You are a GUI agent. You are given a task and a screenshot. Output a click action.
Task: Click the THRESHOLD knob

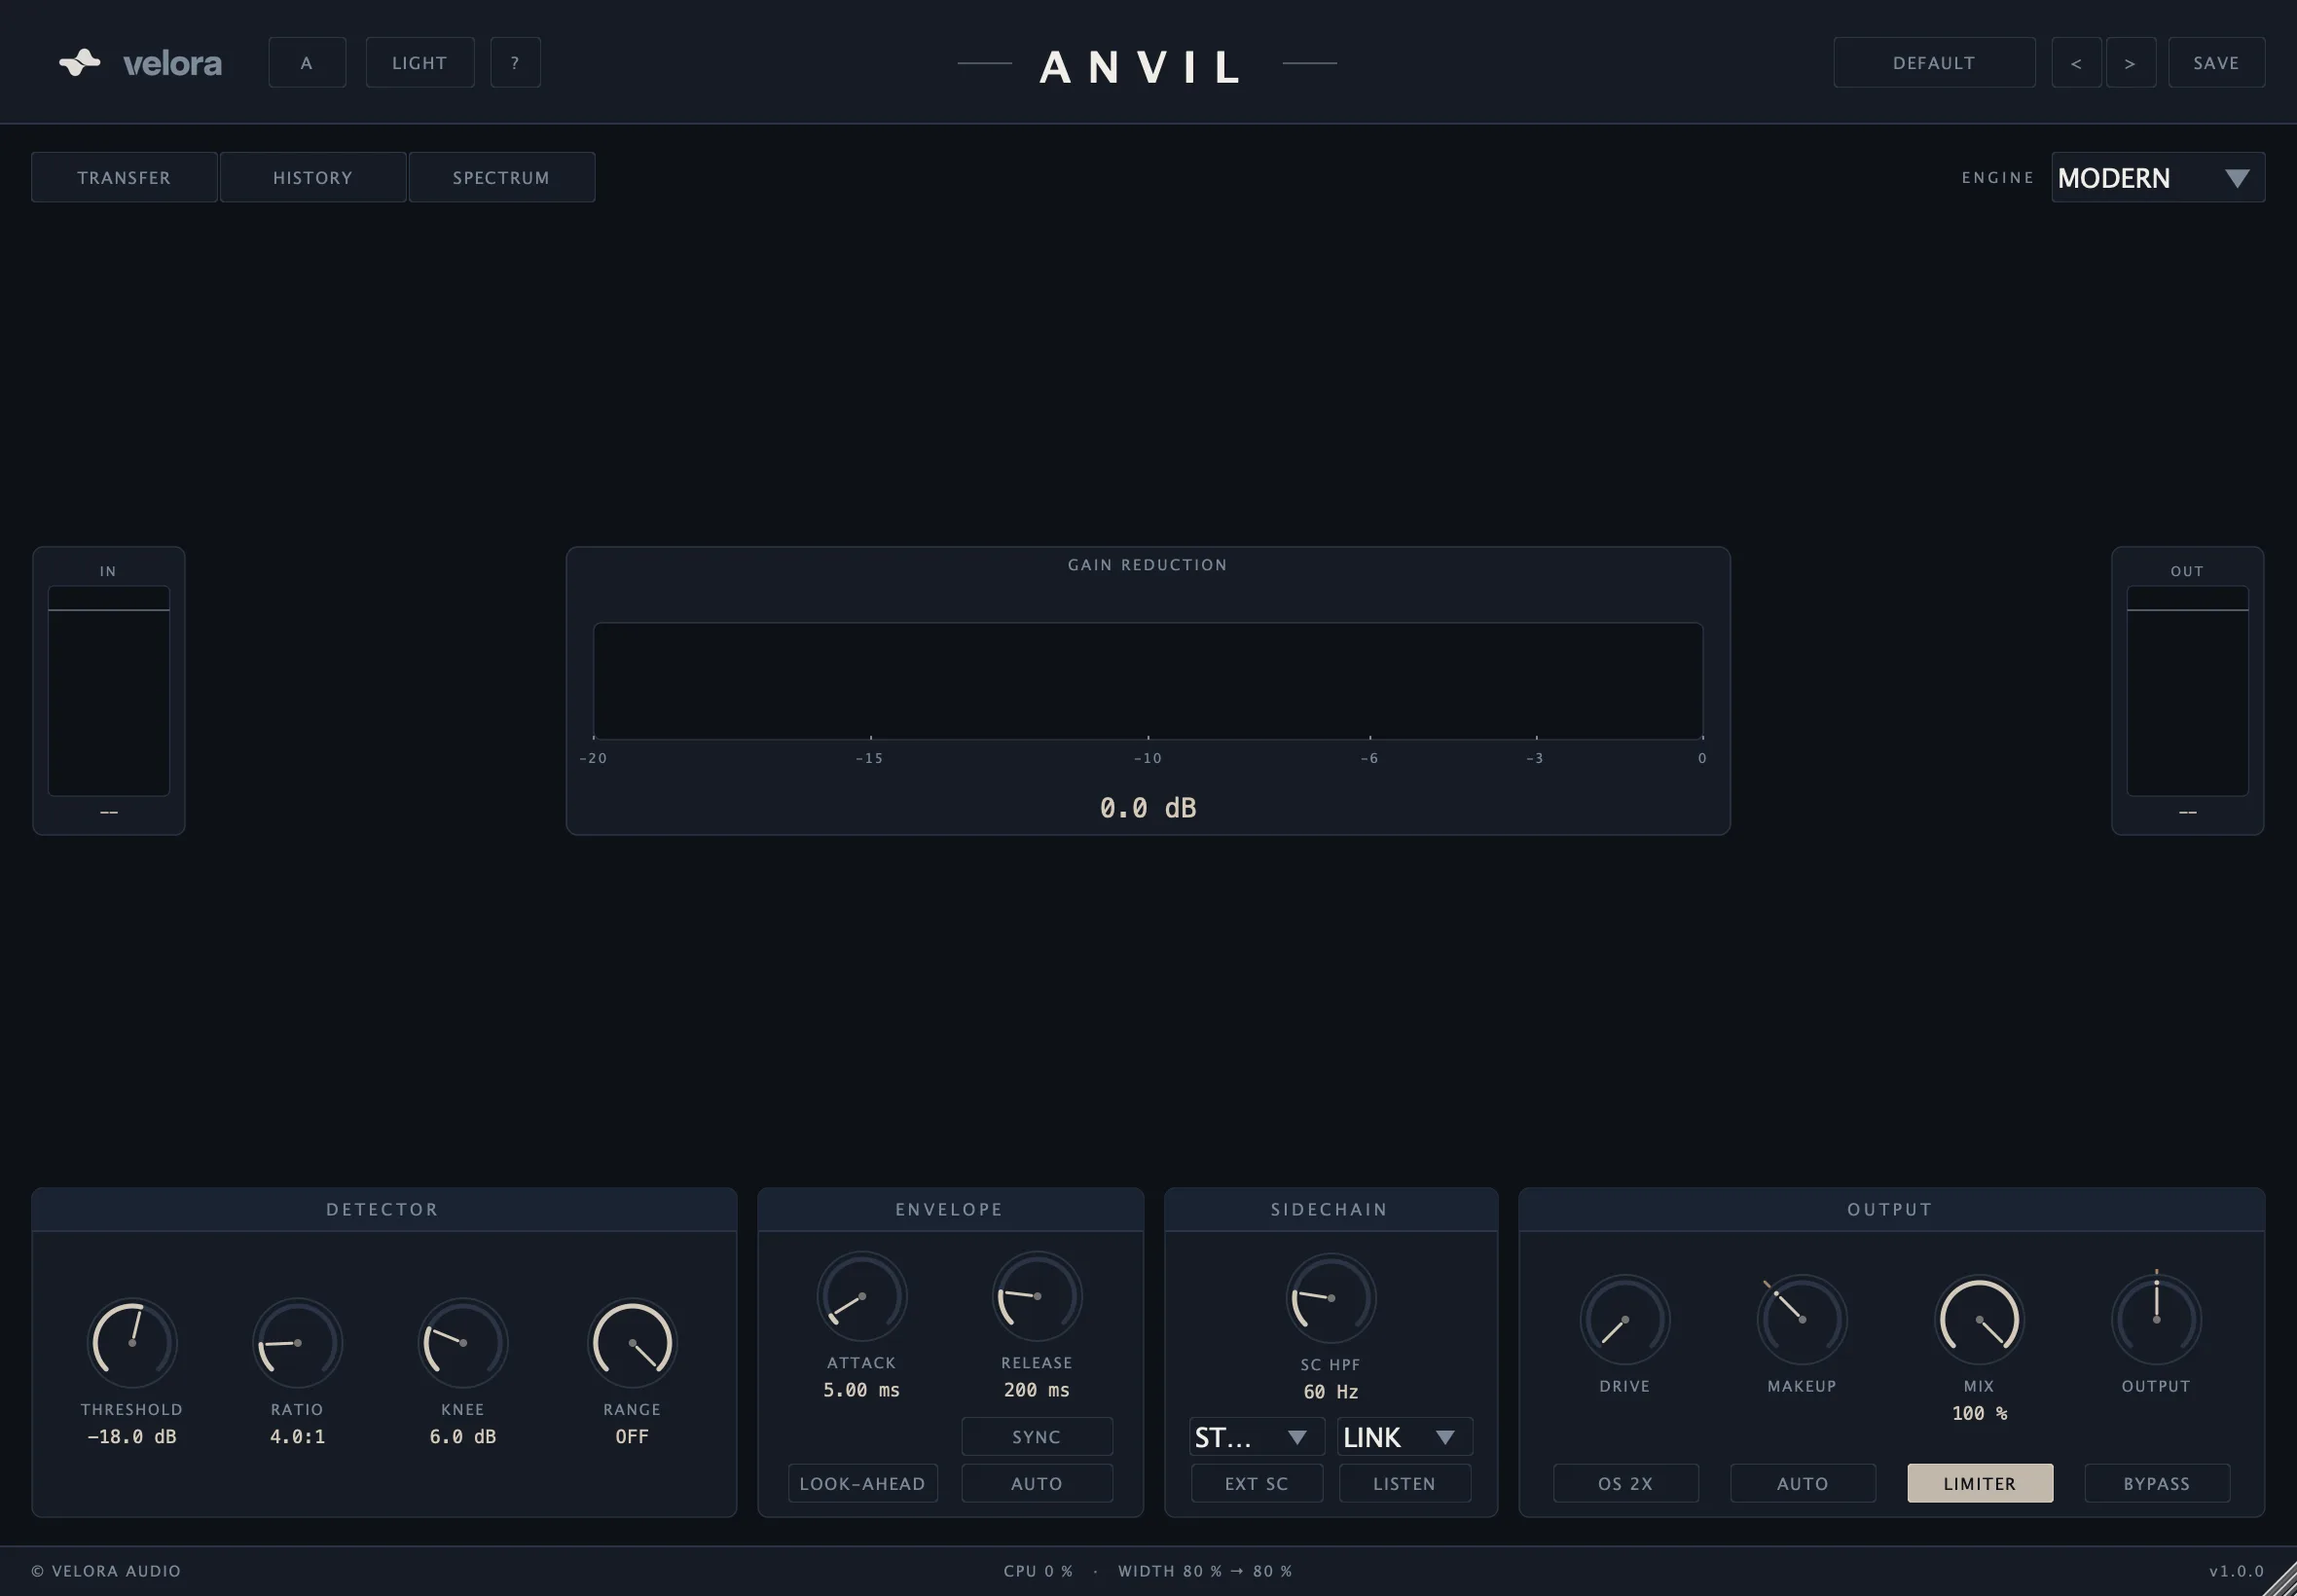(132, 1342)
